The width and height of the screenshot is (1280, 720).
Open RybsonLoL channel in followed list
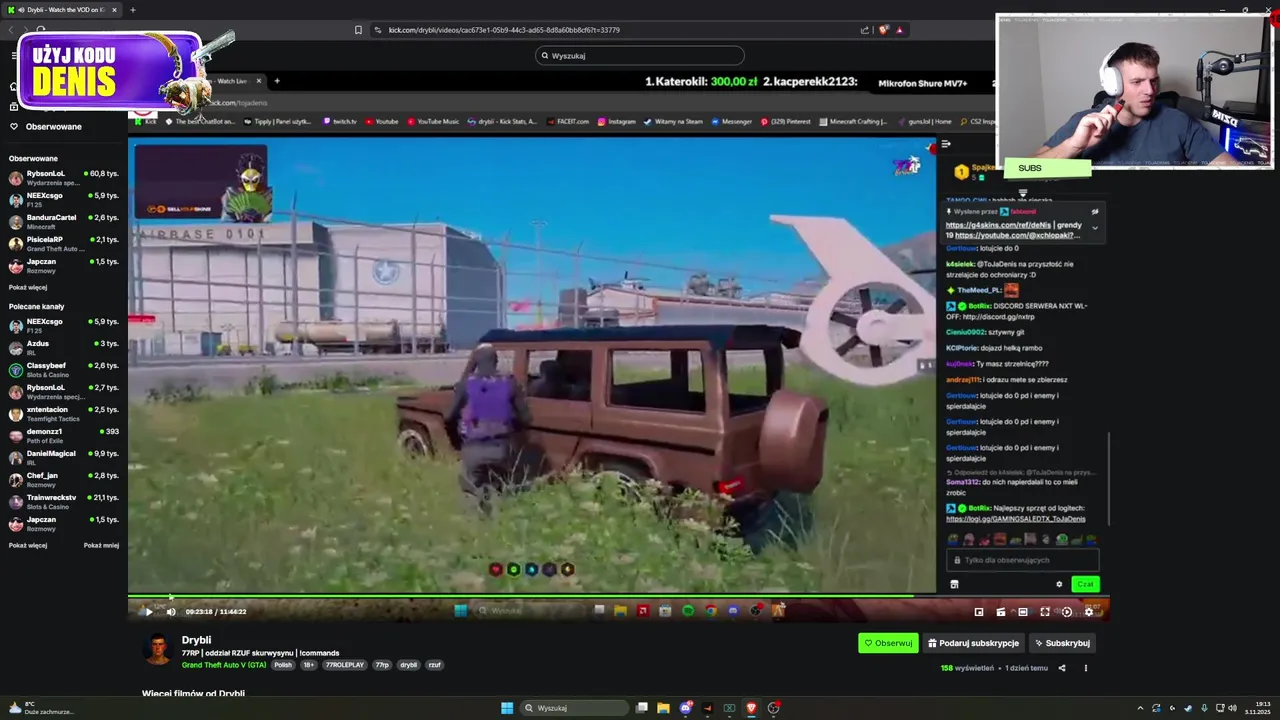(64, 178)
